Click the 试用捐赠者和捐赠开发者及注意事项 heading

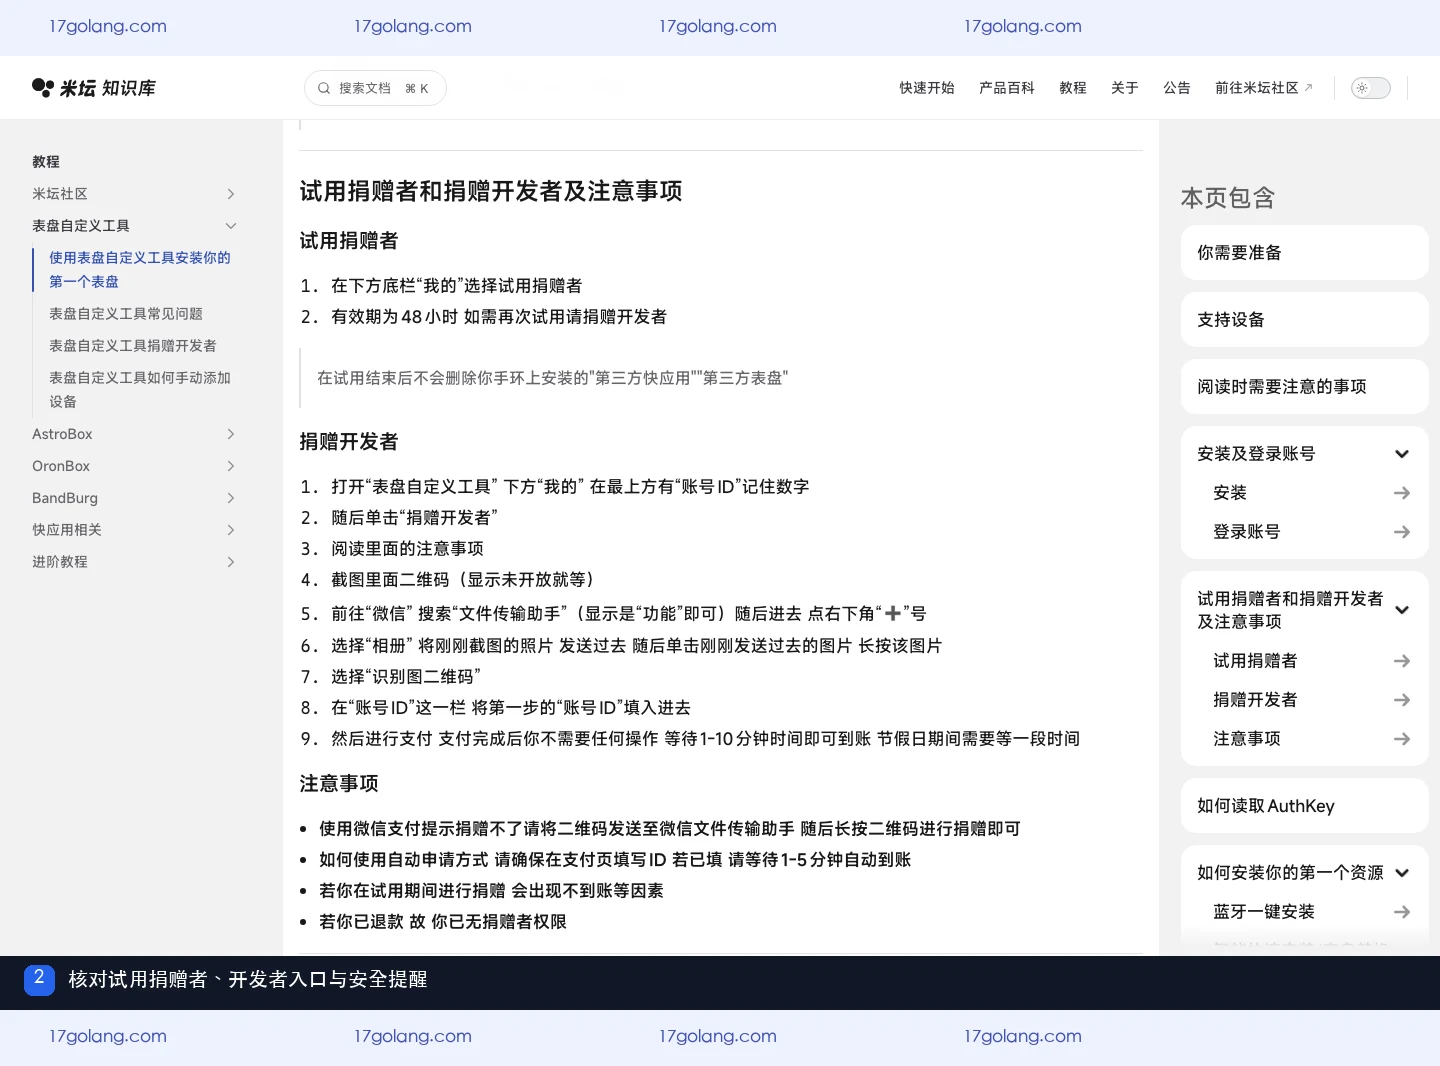coord(491,191)
